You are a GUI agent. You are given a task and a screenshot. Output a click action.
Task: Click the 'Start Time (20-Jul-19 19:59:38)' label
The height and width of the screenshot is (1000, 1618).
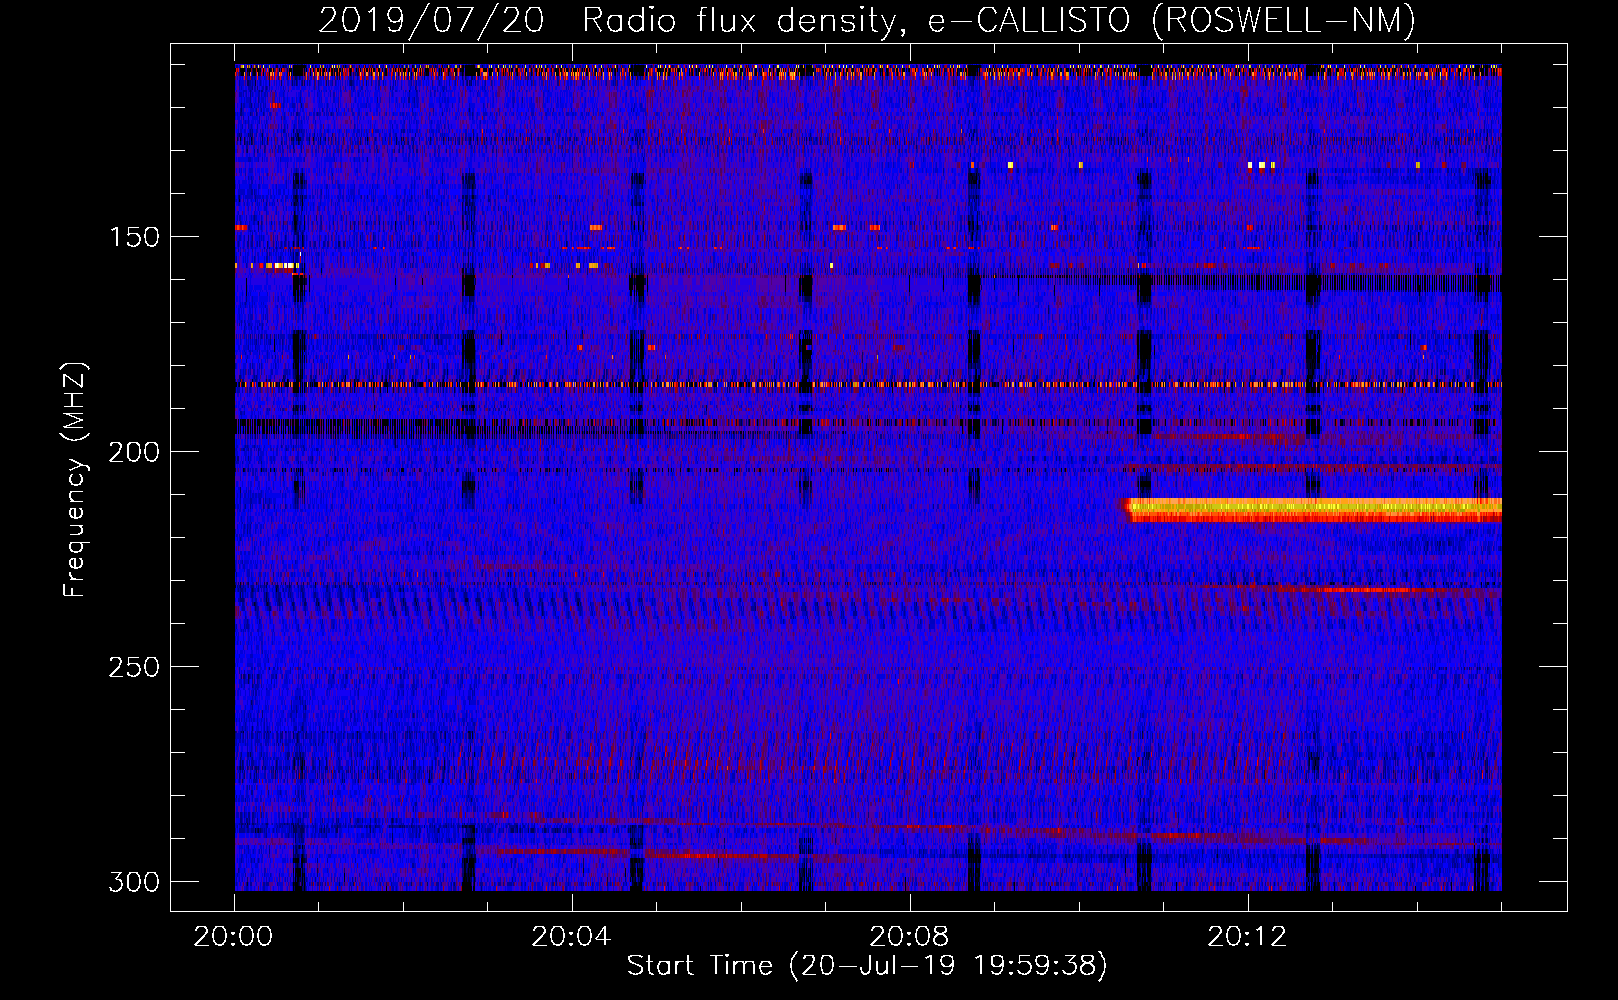(867, 966)
